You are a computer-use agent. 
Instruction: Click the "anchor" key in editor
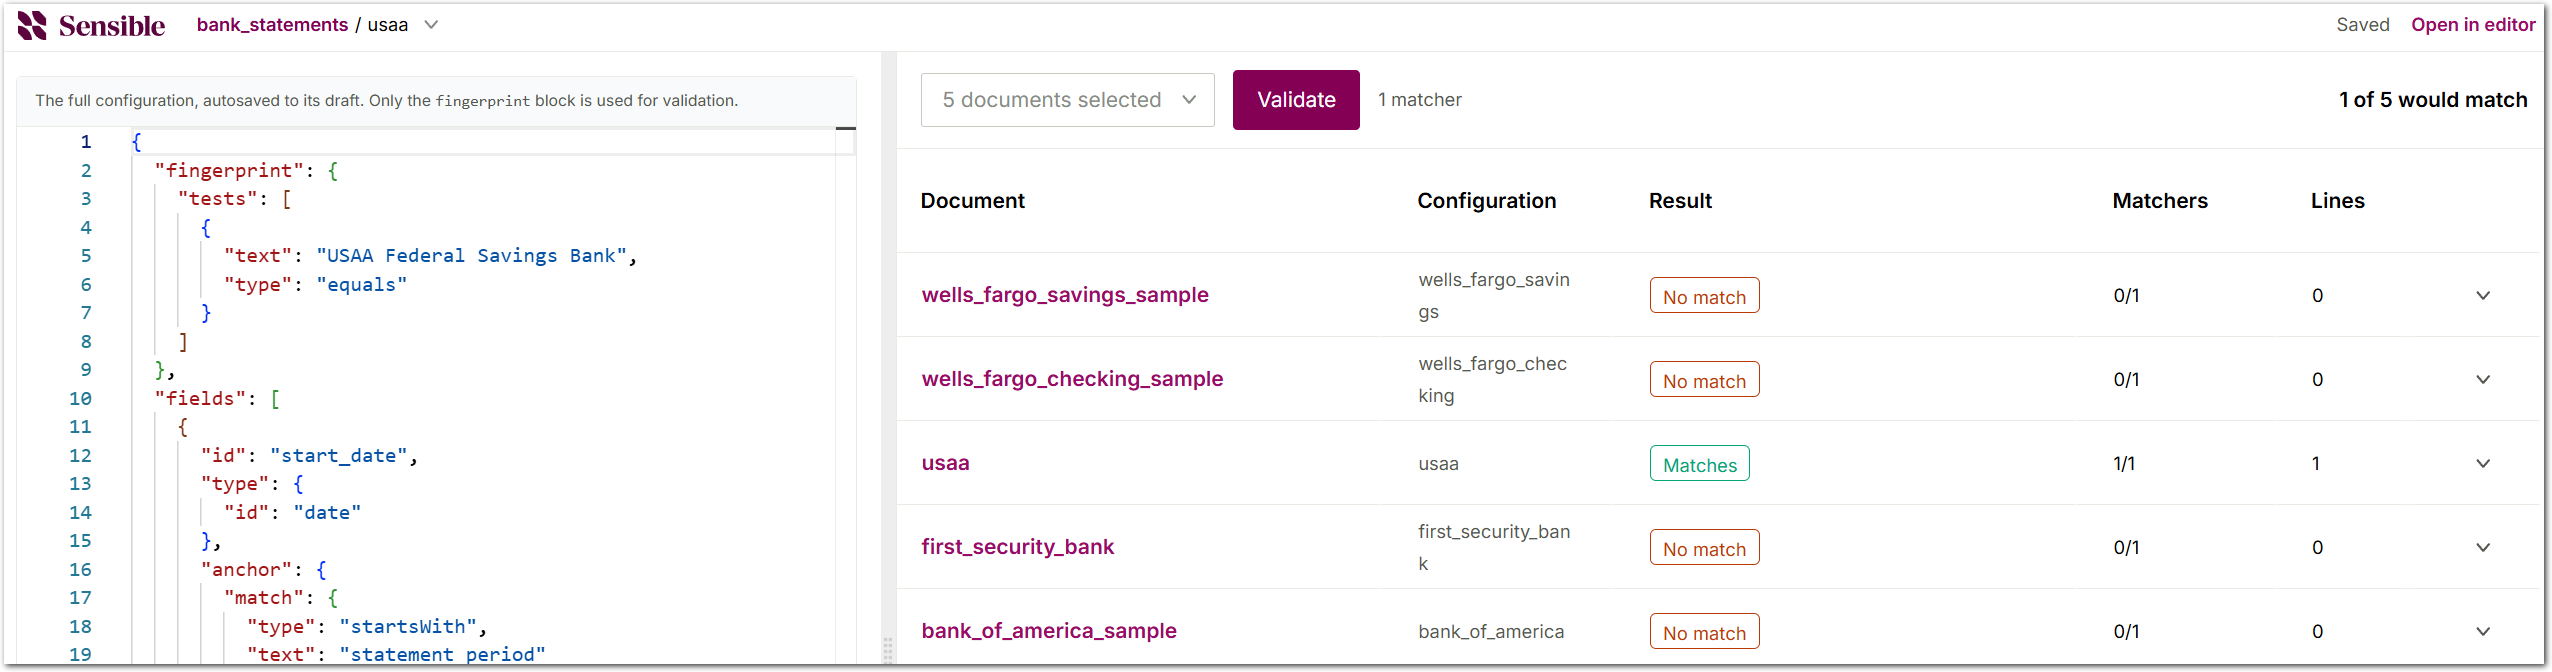click(x=246, y=570)
